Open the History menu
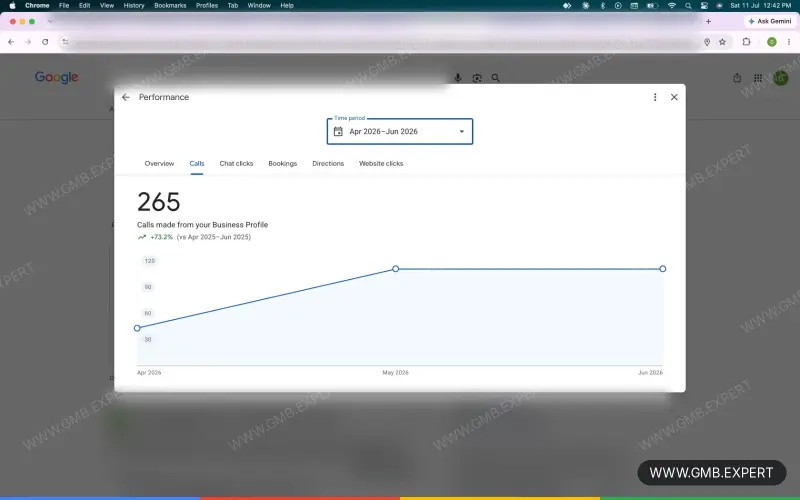800x500 pixels. coord(134,6)
